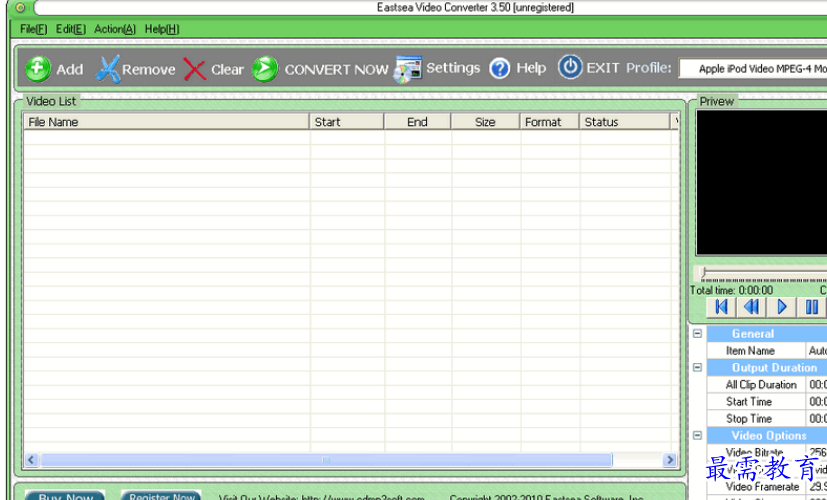The image size is (827, 500).
Task: Click the Settings label in toolbar
Action: (453, 68)
